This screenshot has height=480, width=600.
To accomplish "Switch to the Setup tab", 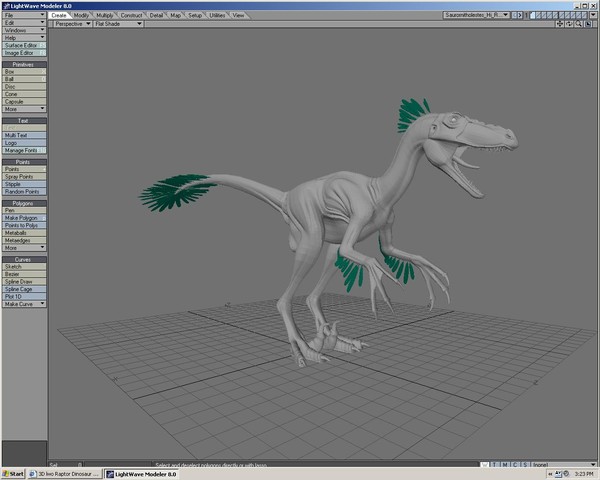I will click(x=195, y=15).
